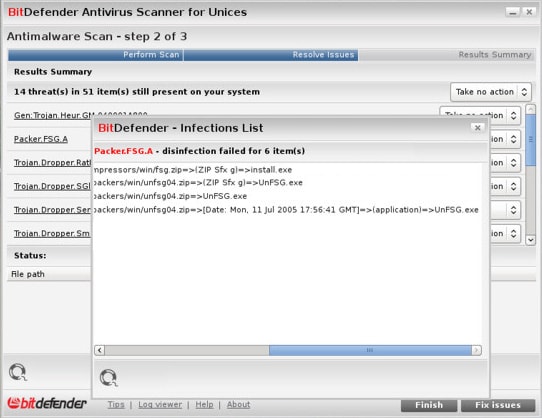Image resolution: width=542 pixels, height=418 pixels.
Task: Select the Perform Scan step tab
Action: pyautogui.click(x=95, y=55)
